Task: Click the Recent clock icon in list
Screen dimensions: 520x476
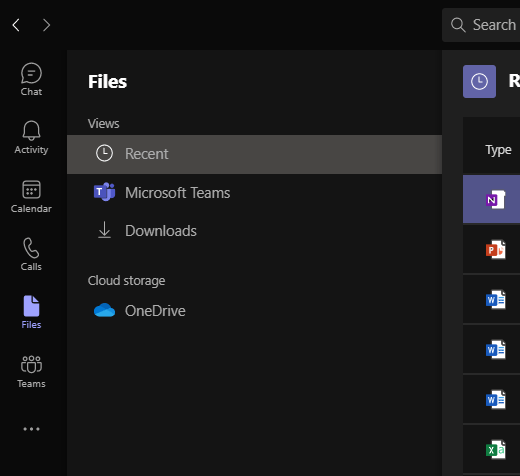Action: click(x=104, y=153)
